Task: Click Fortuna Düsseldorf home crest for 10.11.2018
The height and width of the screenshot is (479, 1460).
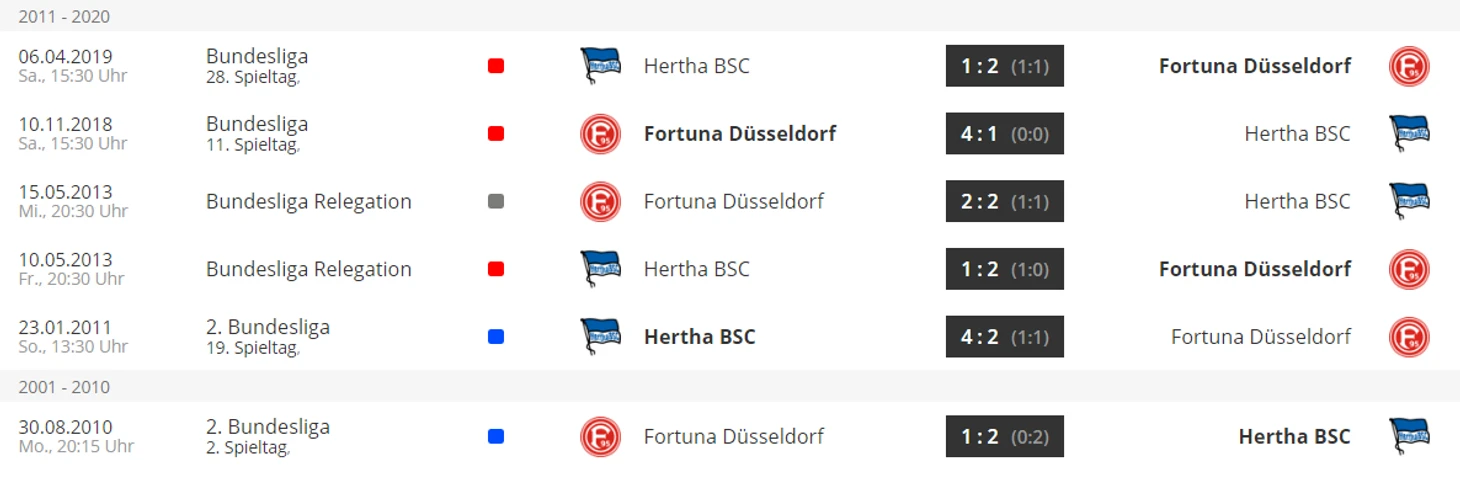Action: pos(600,134)
